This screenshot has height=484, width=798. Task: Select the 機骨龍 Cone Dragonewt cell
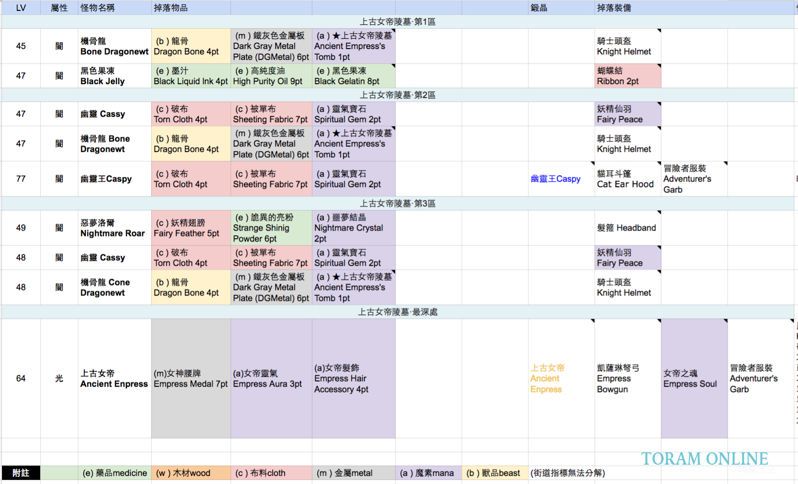115,288
